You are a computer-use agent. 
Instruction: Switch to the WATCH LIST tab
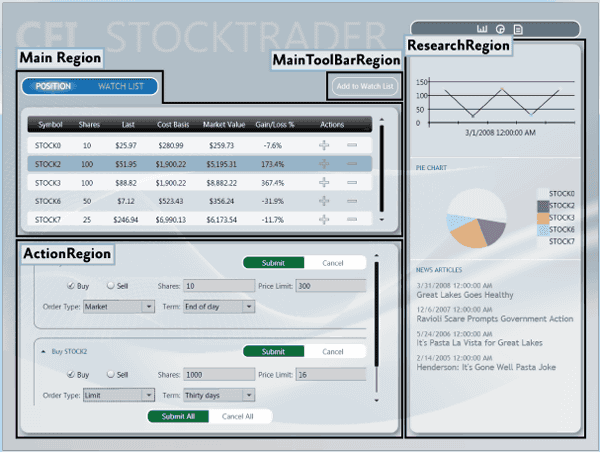121,86
